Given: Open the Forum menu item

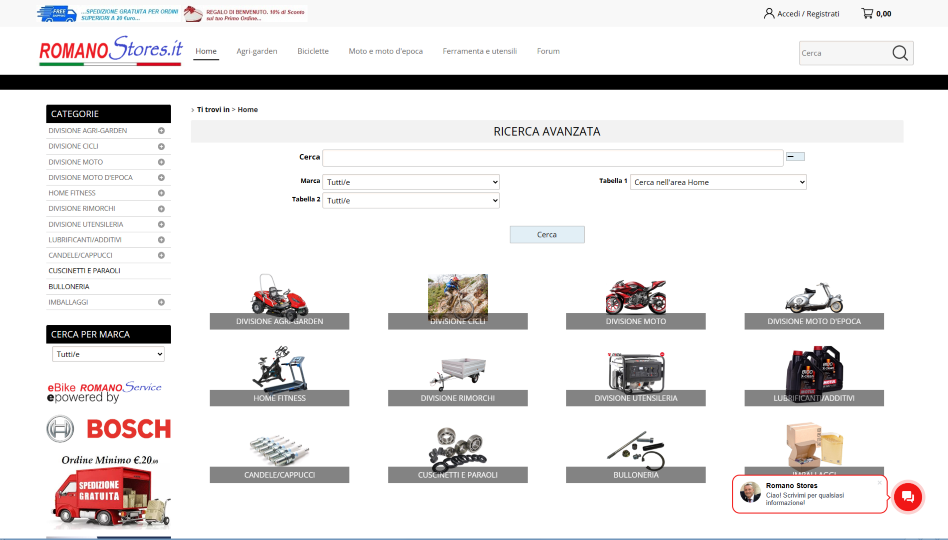Looking at the screenshot, I should [x=548, y=51].
